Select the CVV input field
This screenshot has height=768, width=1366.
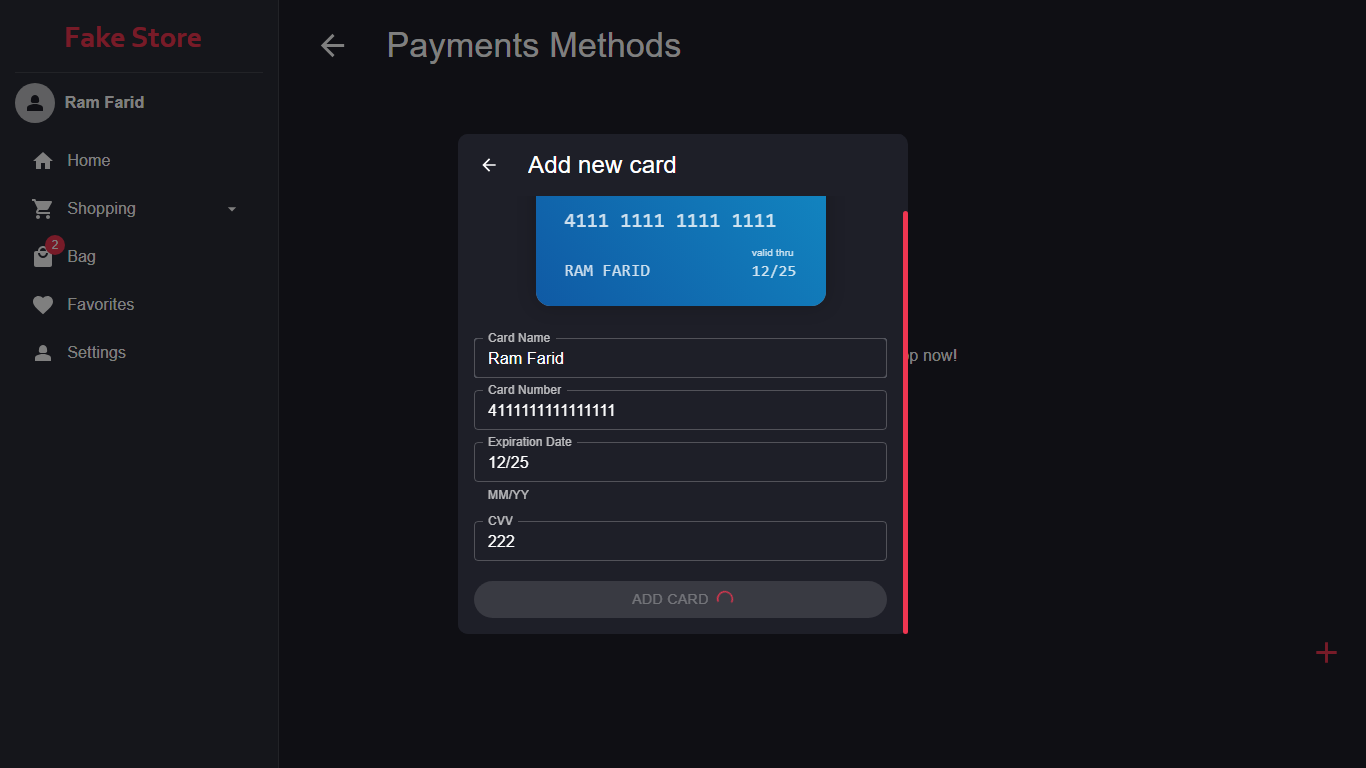click(680, 541)
